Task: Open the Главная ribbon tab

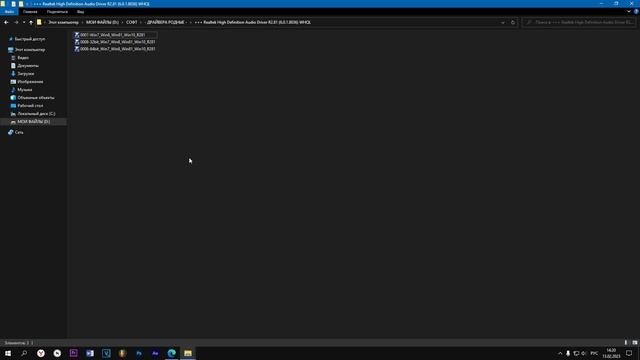Action: (x=30, y=12)
